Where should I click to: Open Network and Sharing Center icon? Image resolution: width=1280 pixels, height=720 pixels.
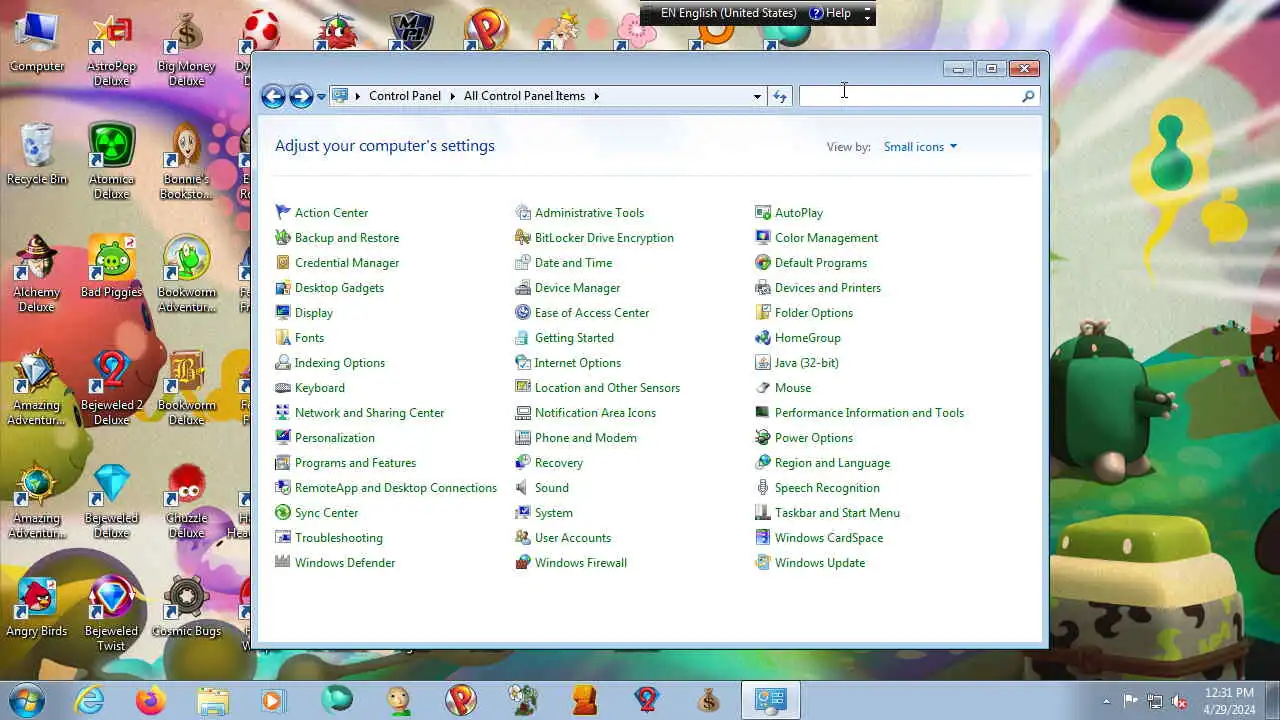pos(283,412)
